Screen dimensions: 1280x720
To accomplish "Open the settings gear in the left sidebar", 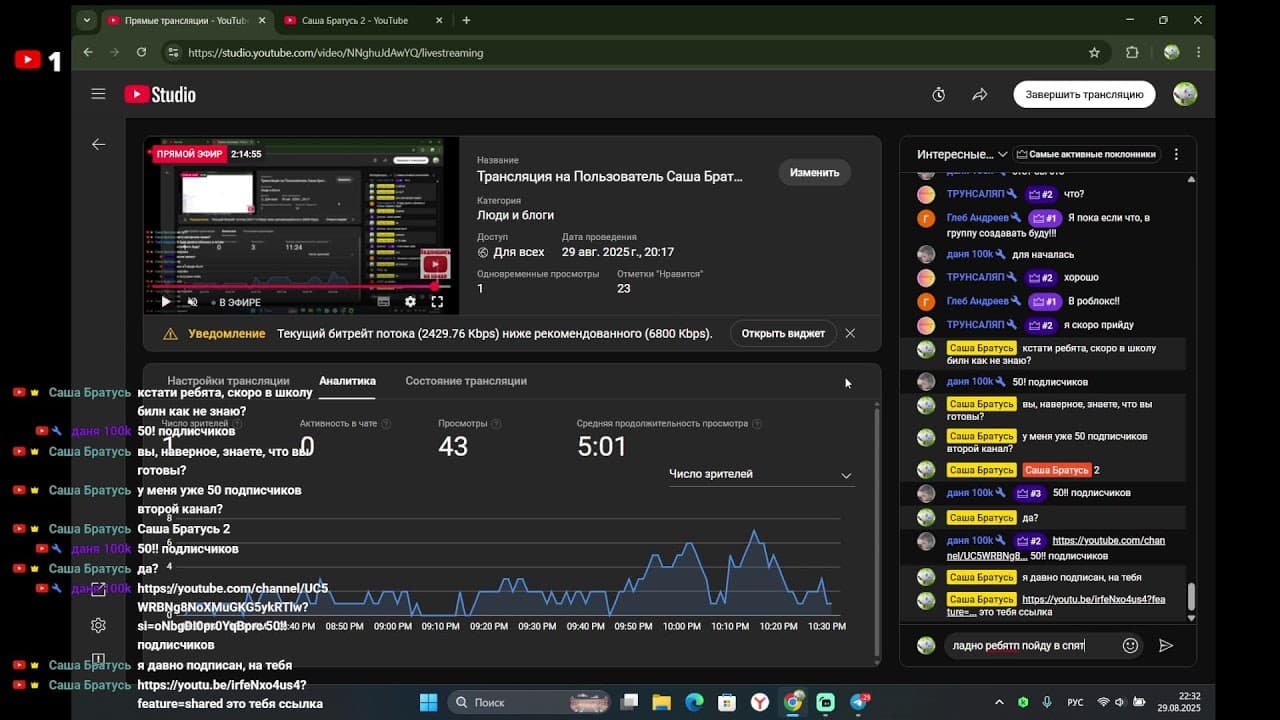I will (x=98, y=625).
